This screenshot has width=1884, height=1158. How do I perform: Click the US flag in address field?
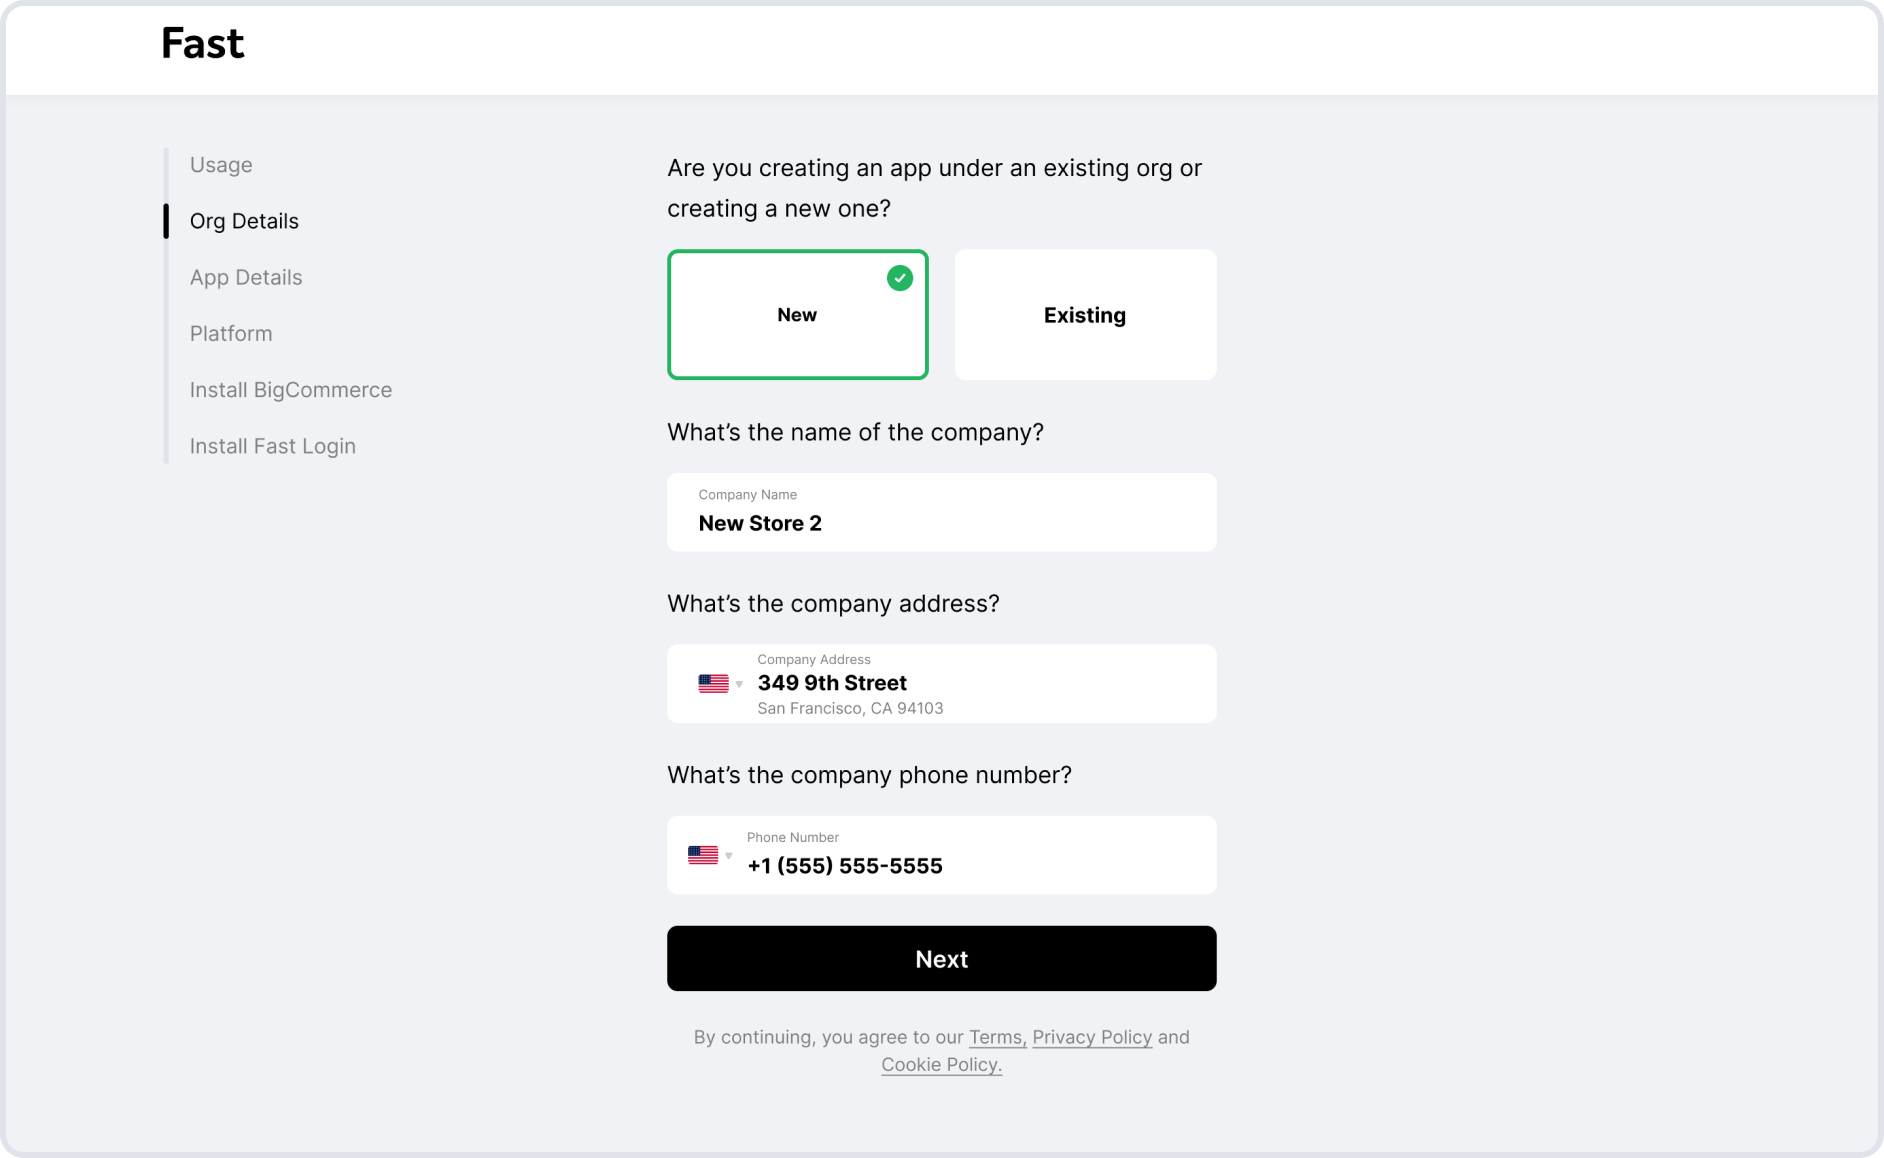(713, 684)
